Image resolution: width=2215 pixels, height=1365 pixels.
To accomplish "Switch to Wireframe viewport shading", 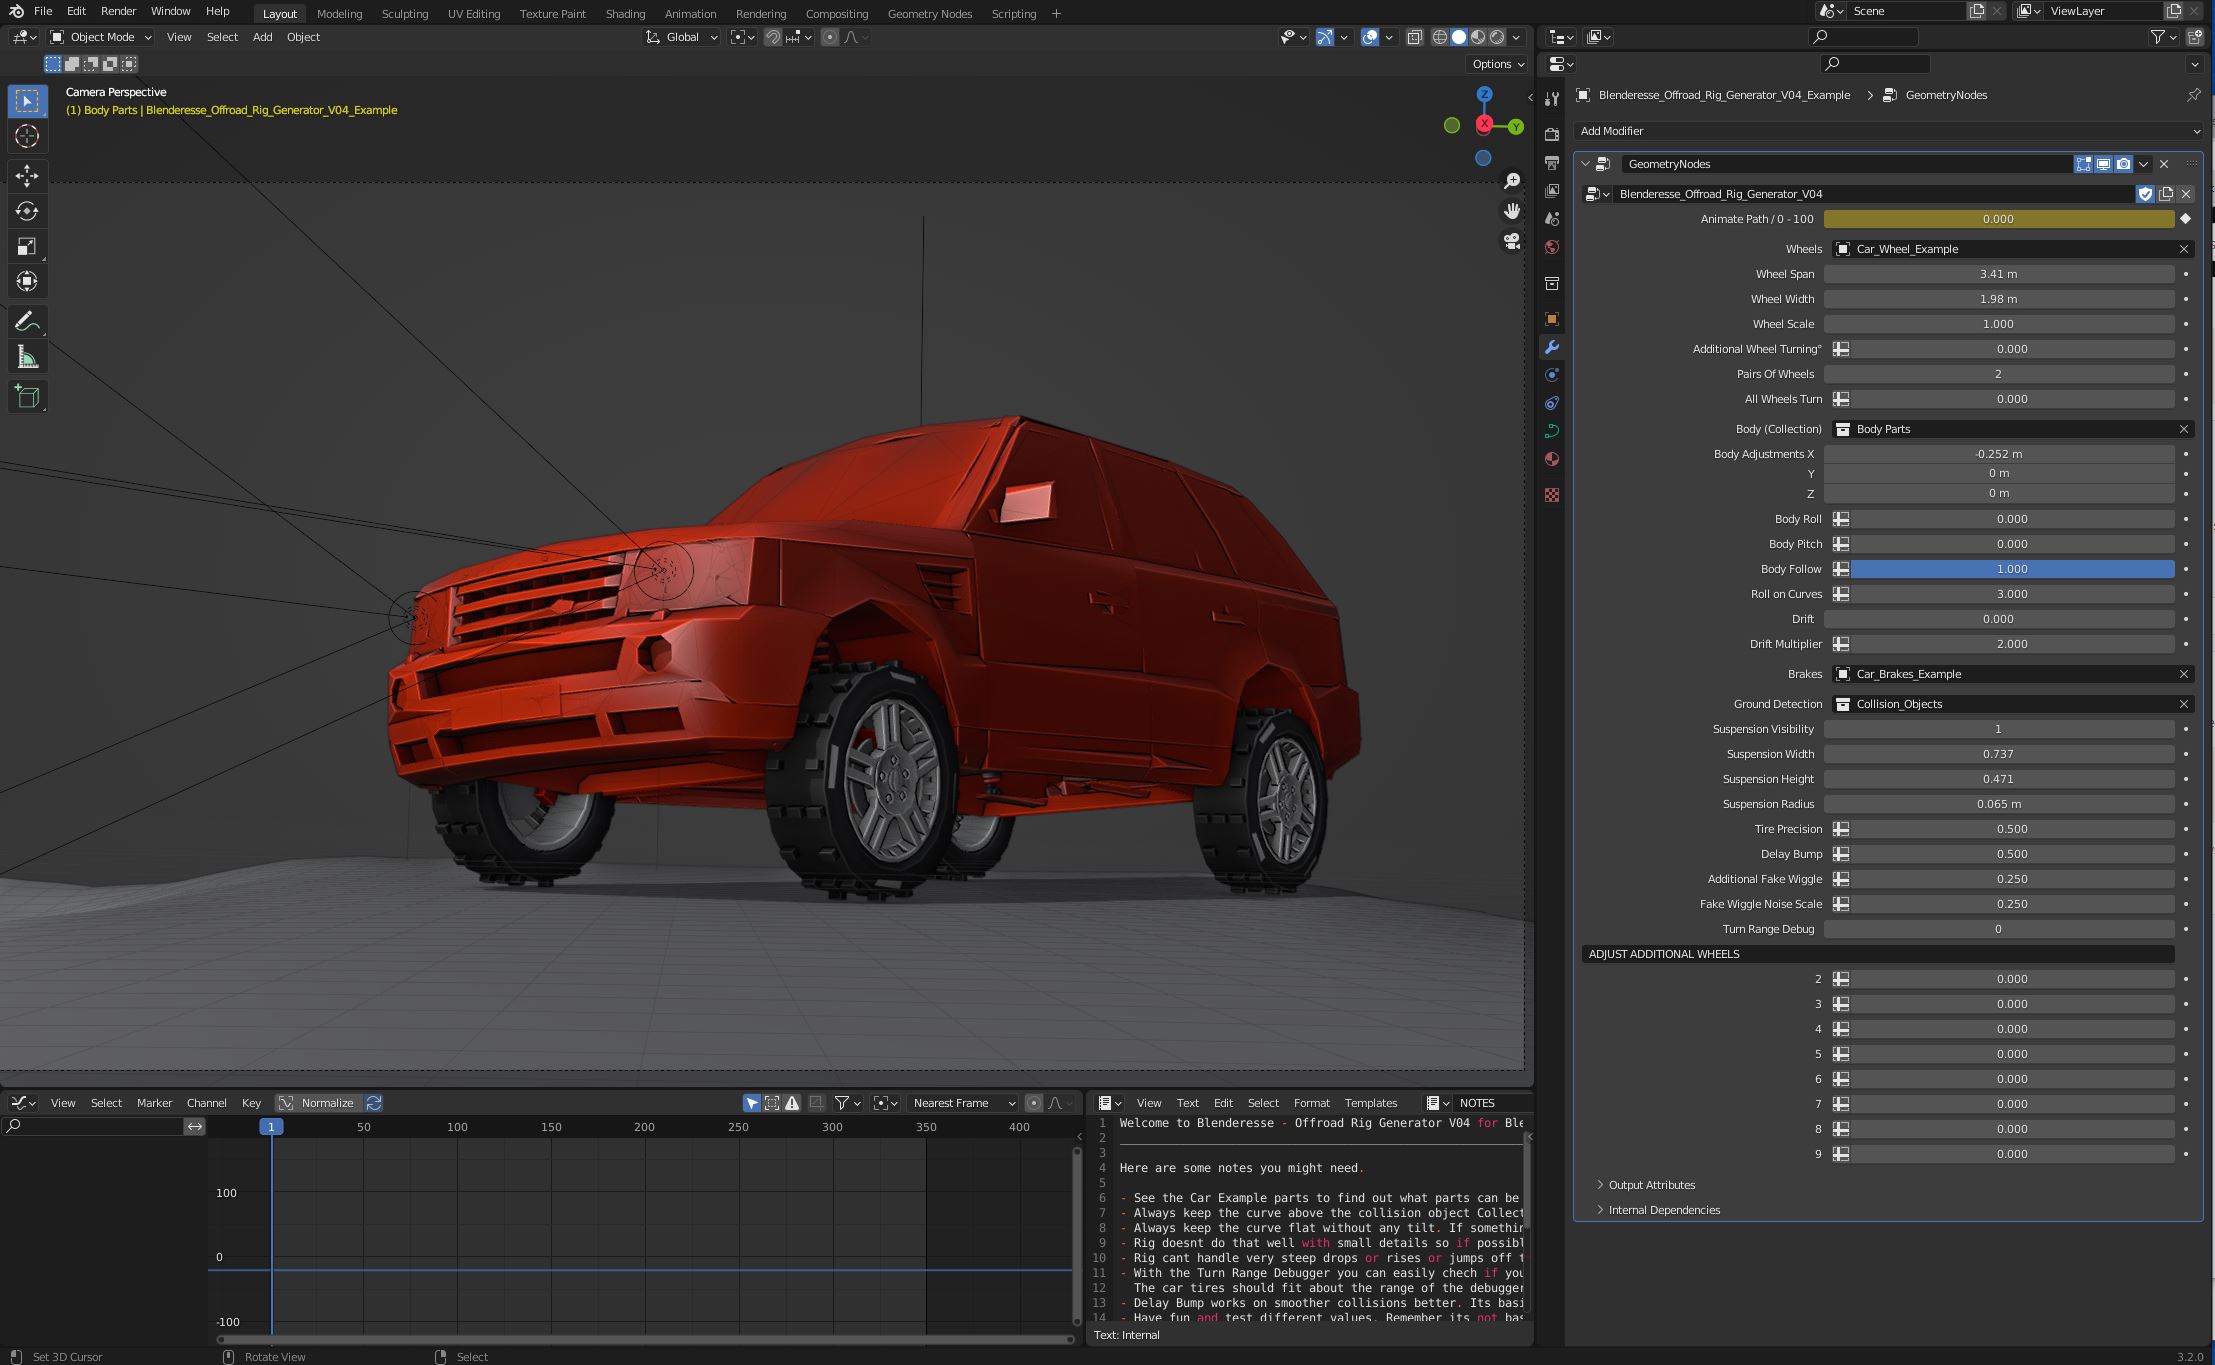I will (x=1438, y=37).
